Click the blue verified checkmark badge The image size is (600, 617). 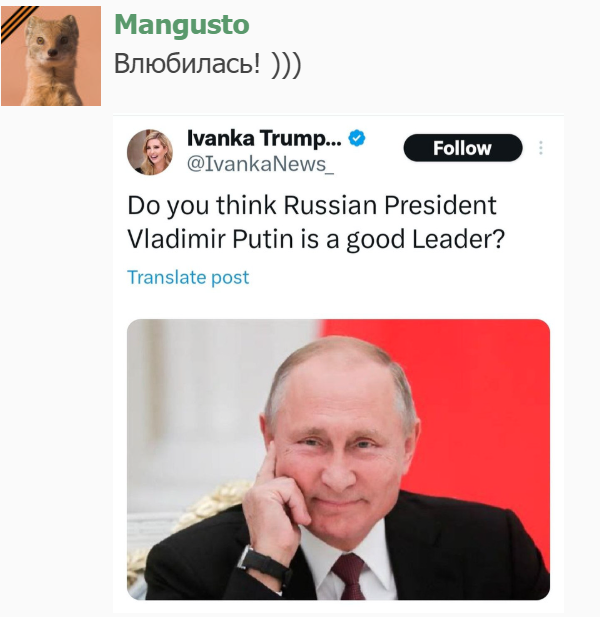(356, 137)
